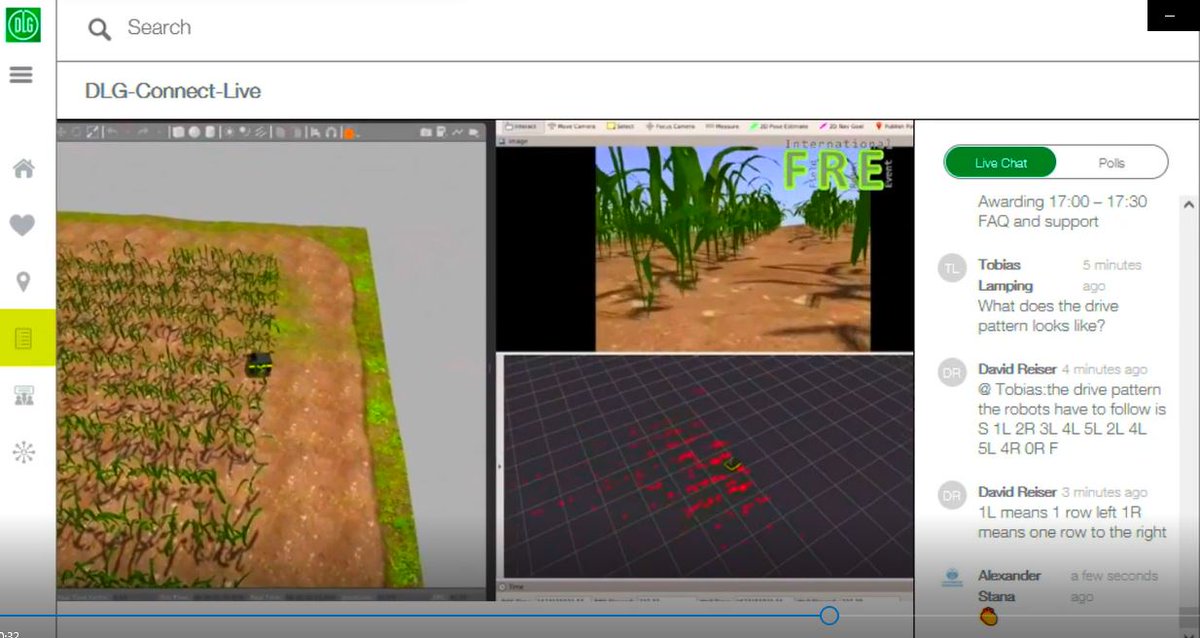Screen dimensions: 1200x638
Task: Add a spot light in Gazebo
Action: 244,132
